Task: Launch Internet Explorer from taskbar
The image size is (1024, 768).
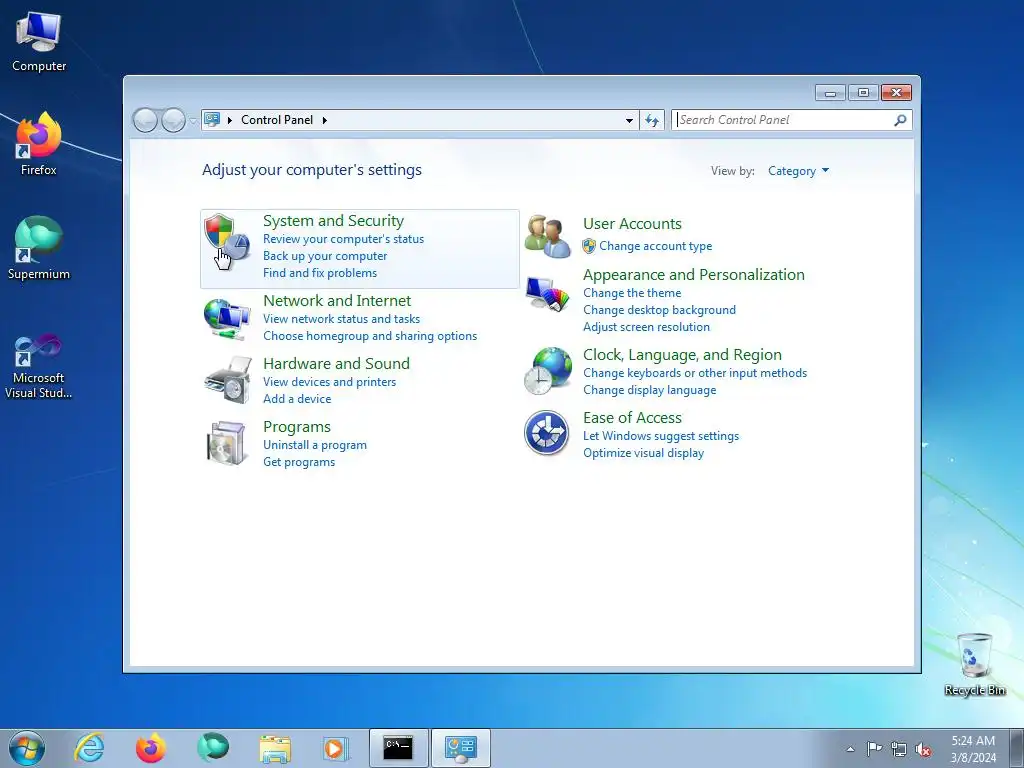Action: pyautogui.click(x=89, y=748)
